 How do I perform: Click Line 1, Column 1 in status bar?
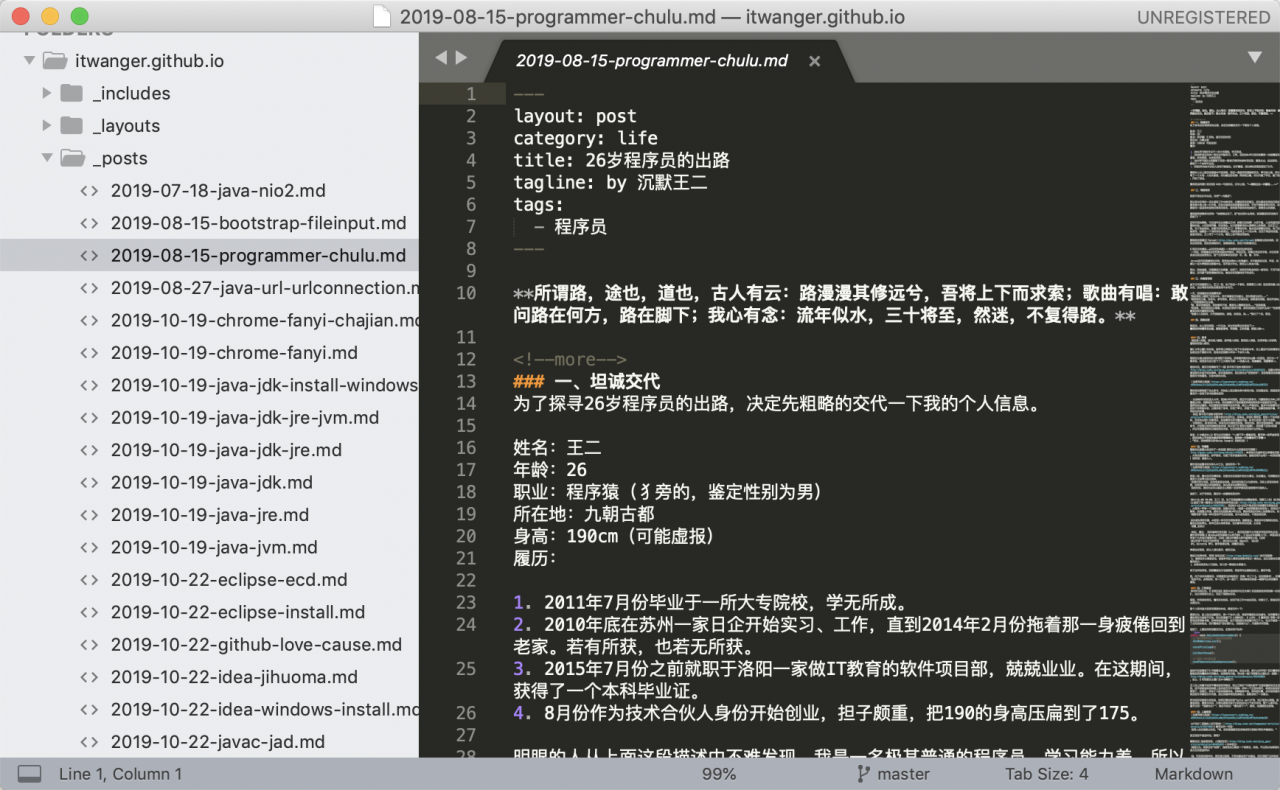click(x=121, y=774)
